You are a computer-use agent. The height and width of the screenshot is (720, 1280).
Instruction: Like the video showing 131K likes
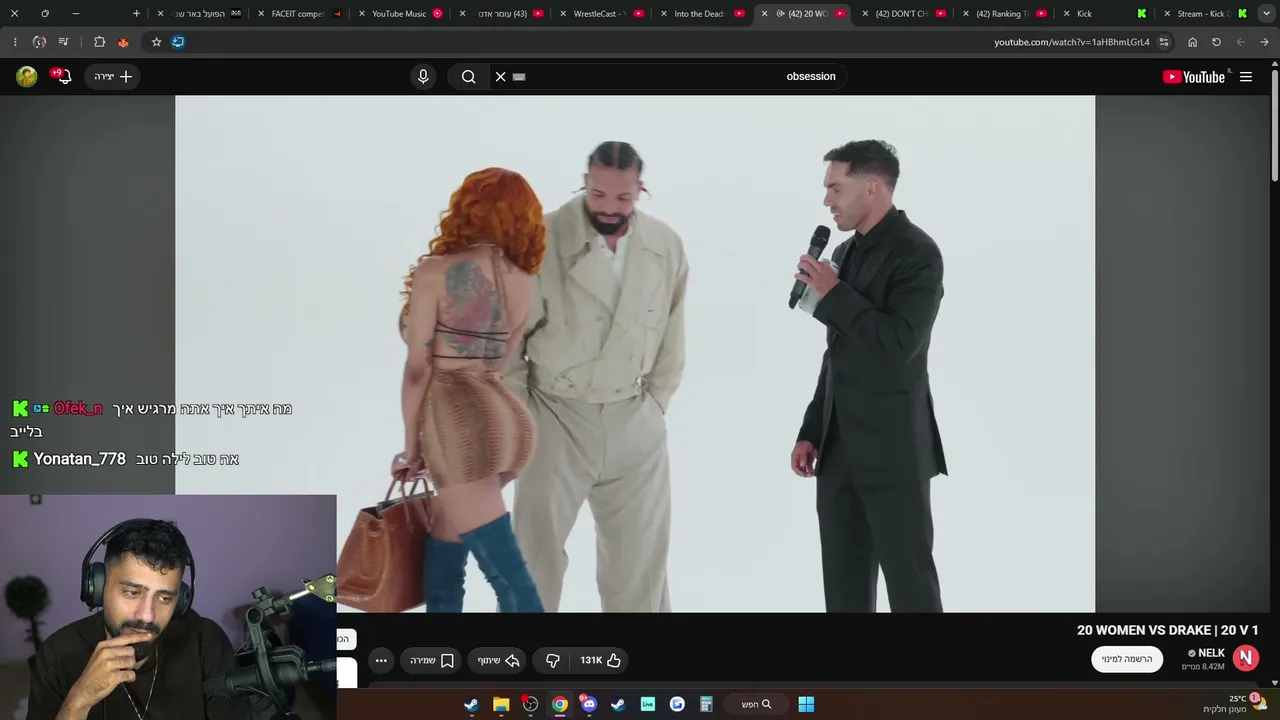point(601,660)
